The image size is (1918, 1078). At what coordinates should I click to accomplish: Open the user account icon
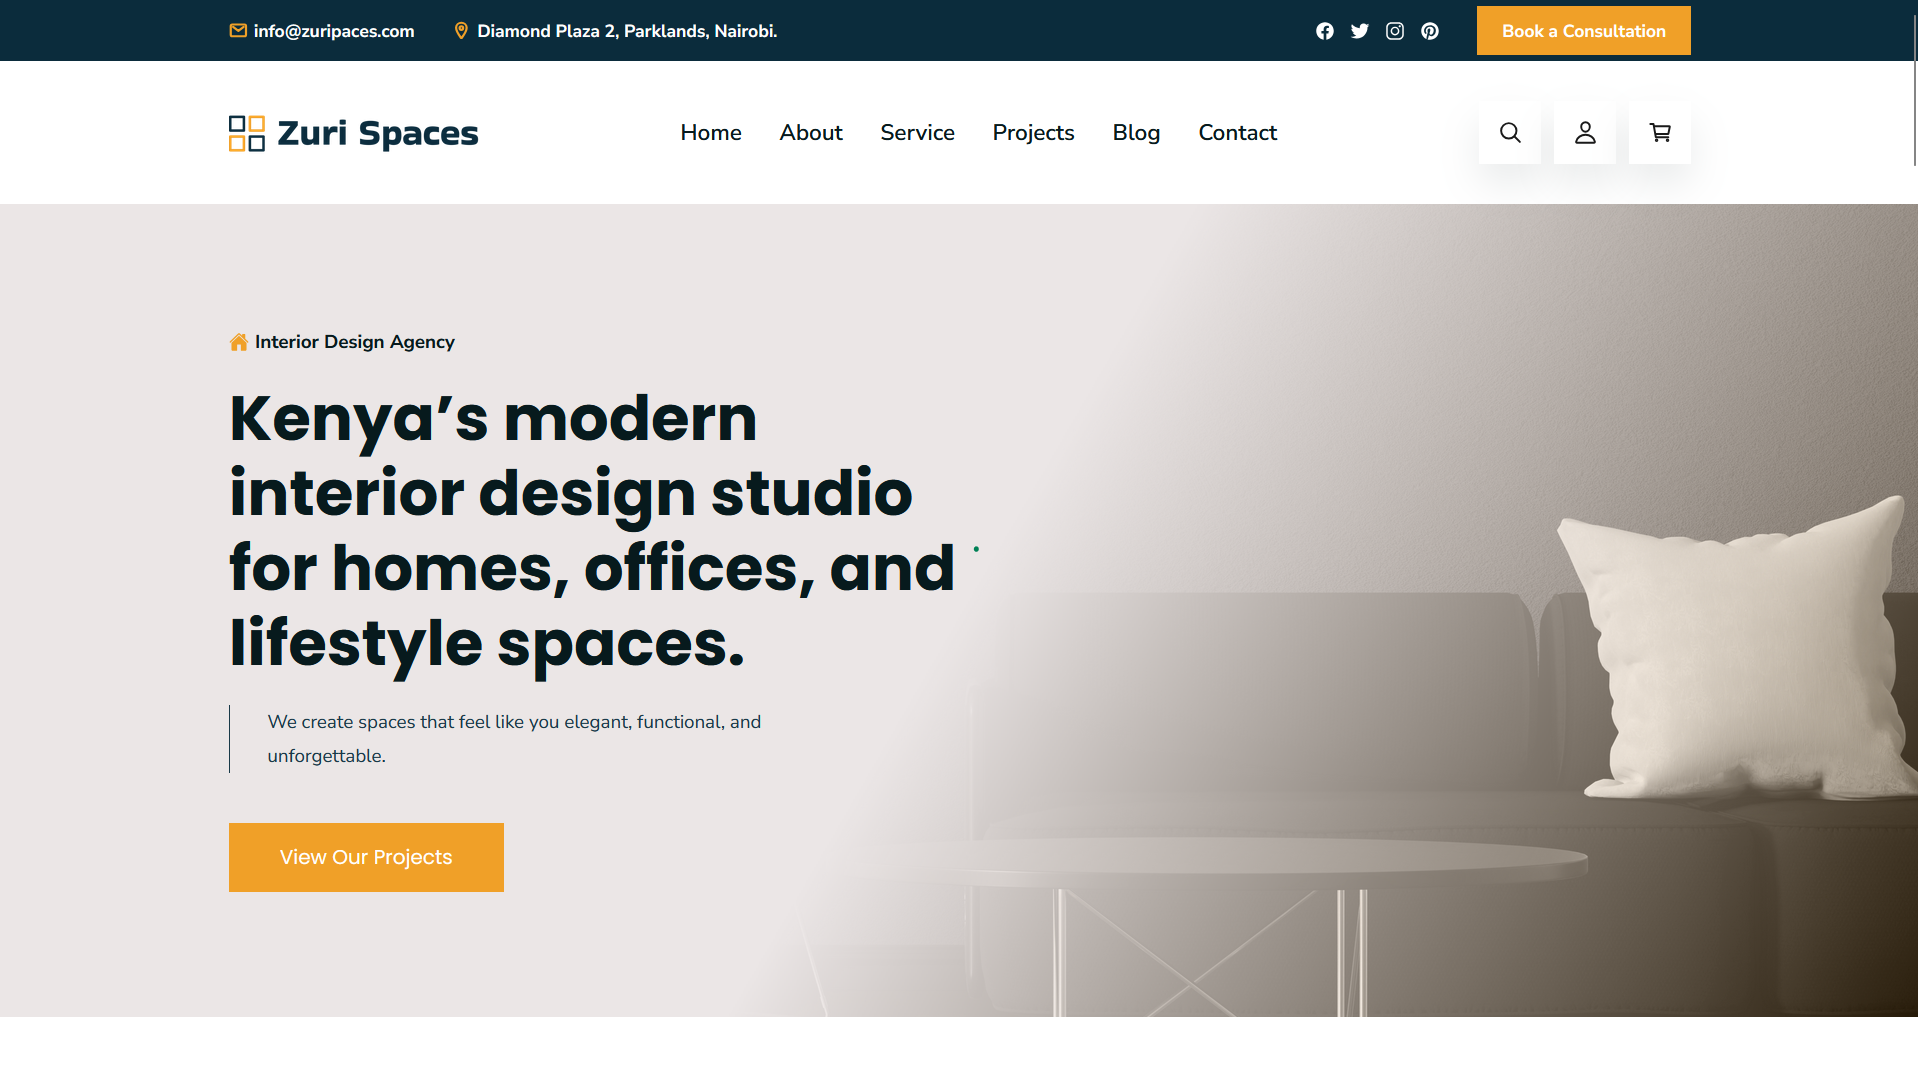pos(1584,133)
